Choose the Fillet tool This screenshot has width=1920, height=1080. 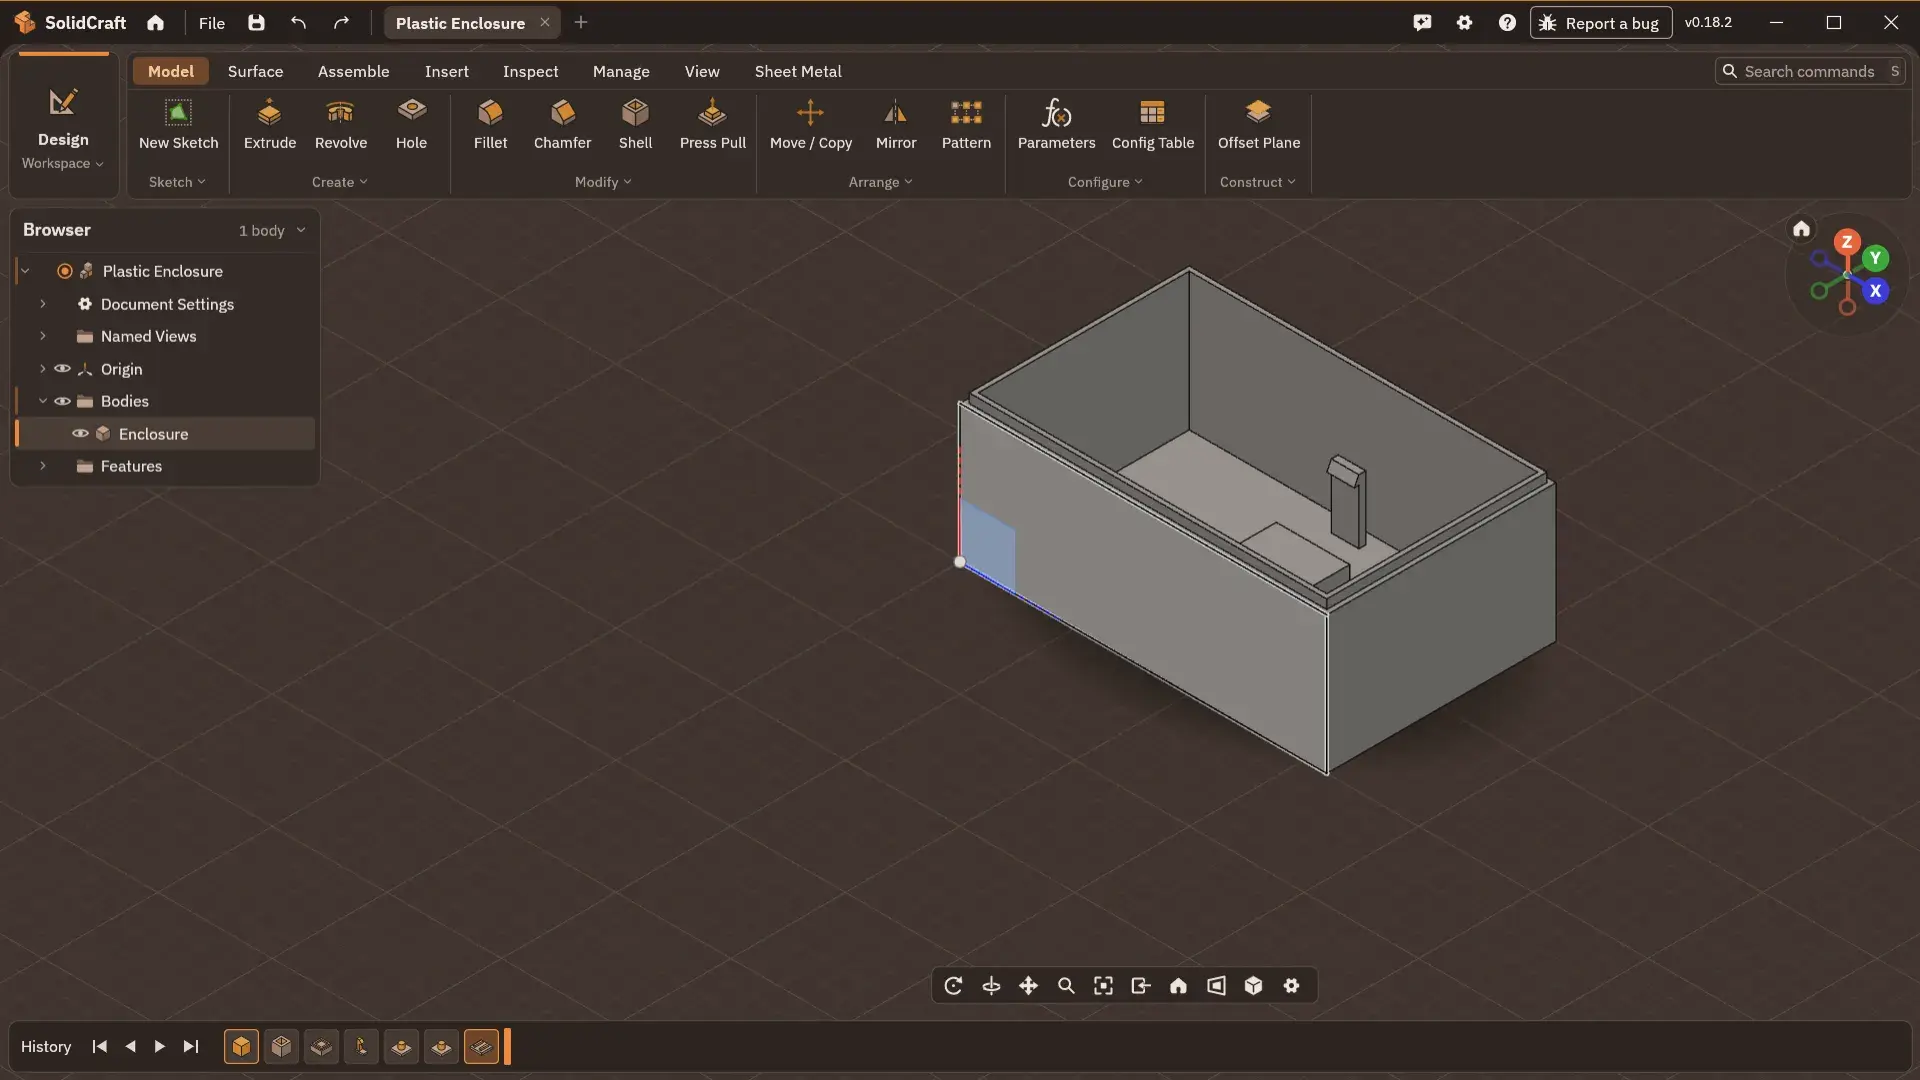(x=490, y=124)
